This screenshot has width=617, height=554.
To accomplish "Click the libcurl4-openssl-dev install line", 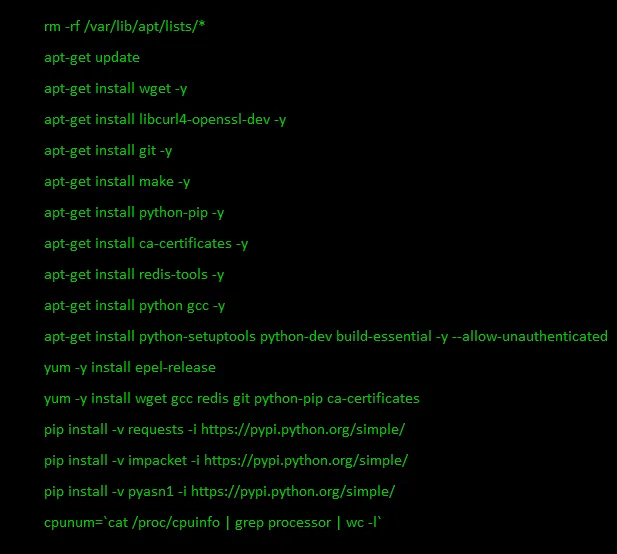I will [x=165, y=120].
